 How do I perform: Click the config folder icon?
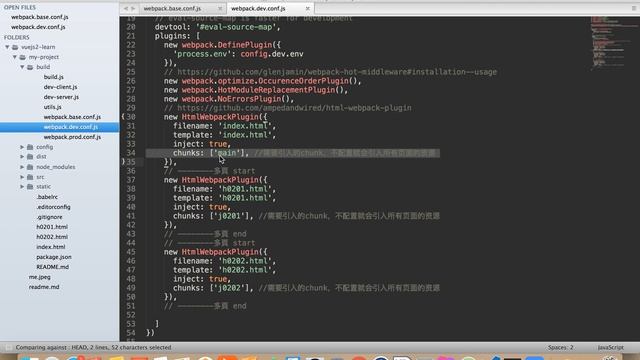(x=30, y=147)
